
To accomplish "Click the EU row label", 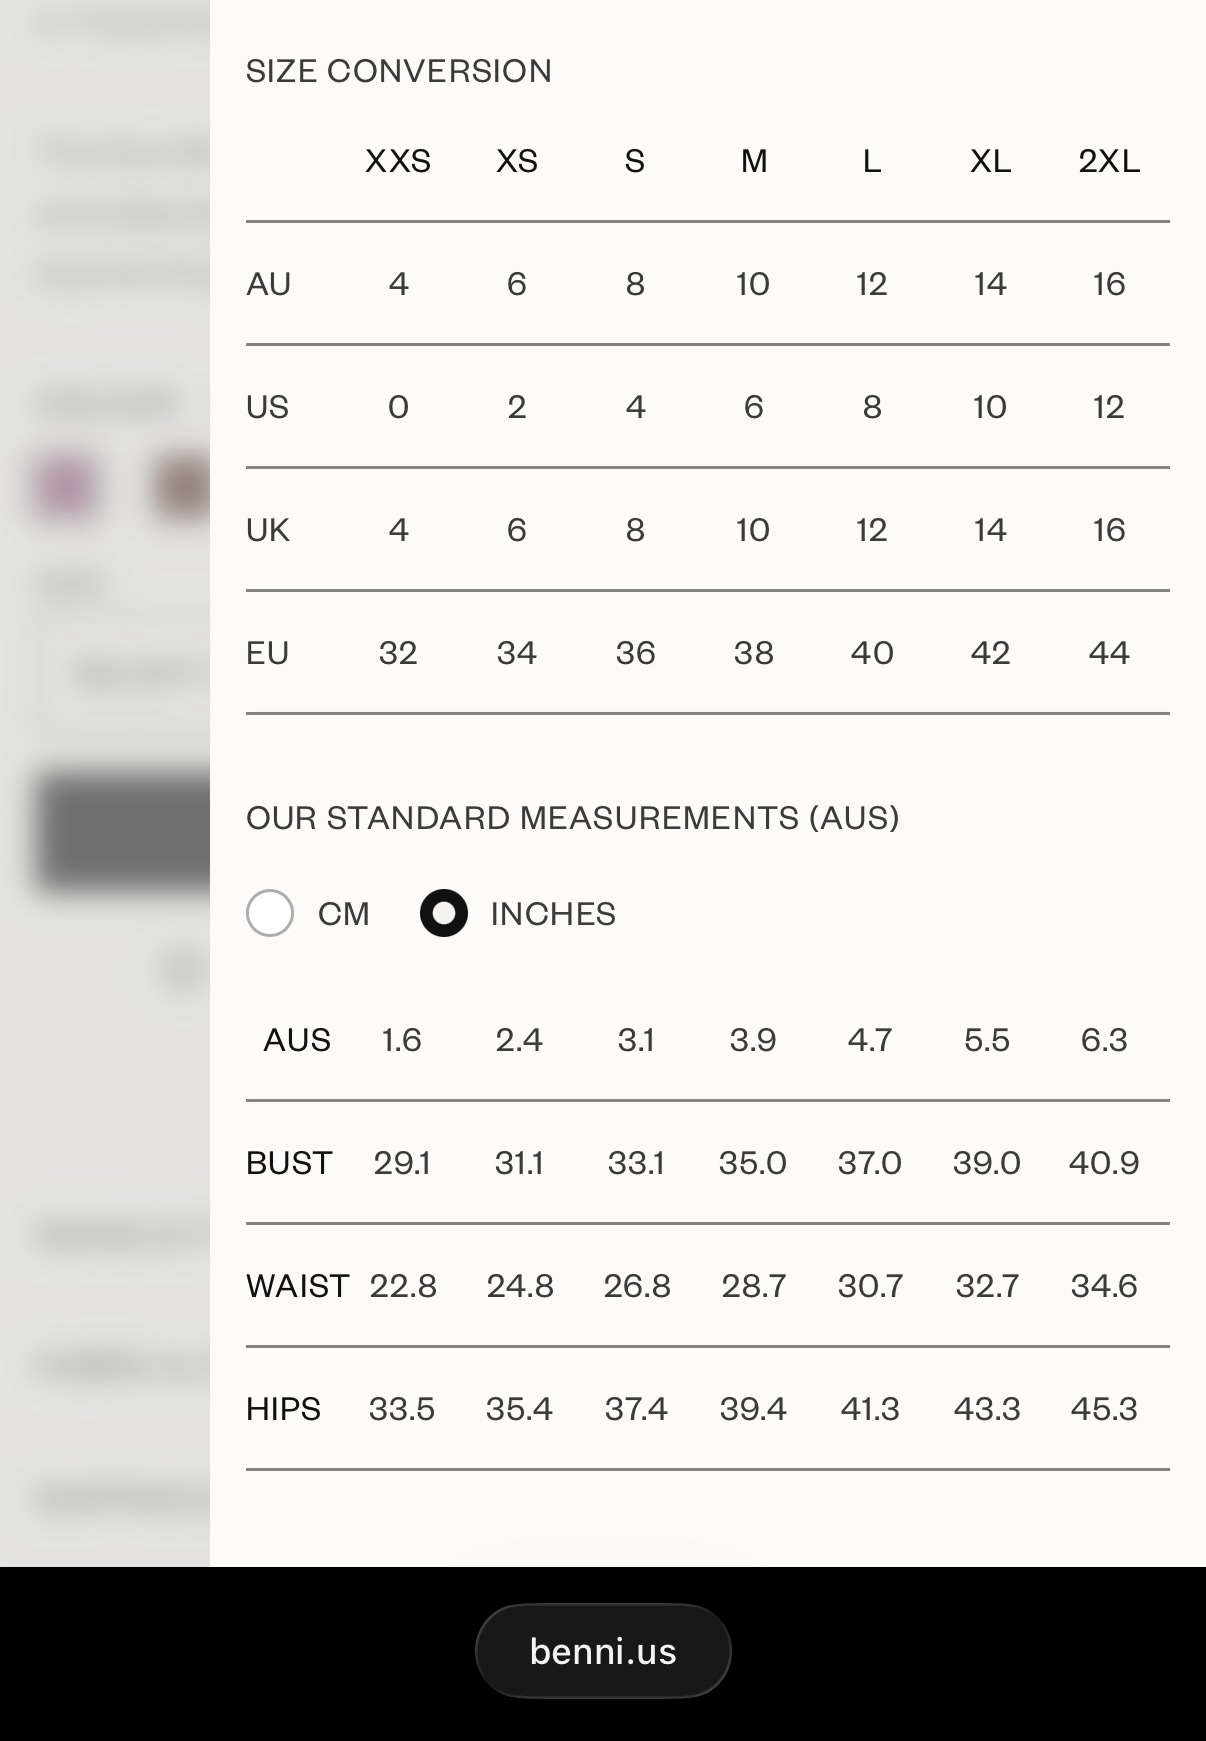I will [267, 653].
